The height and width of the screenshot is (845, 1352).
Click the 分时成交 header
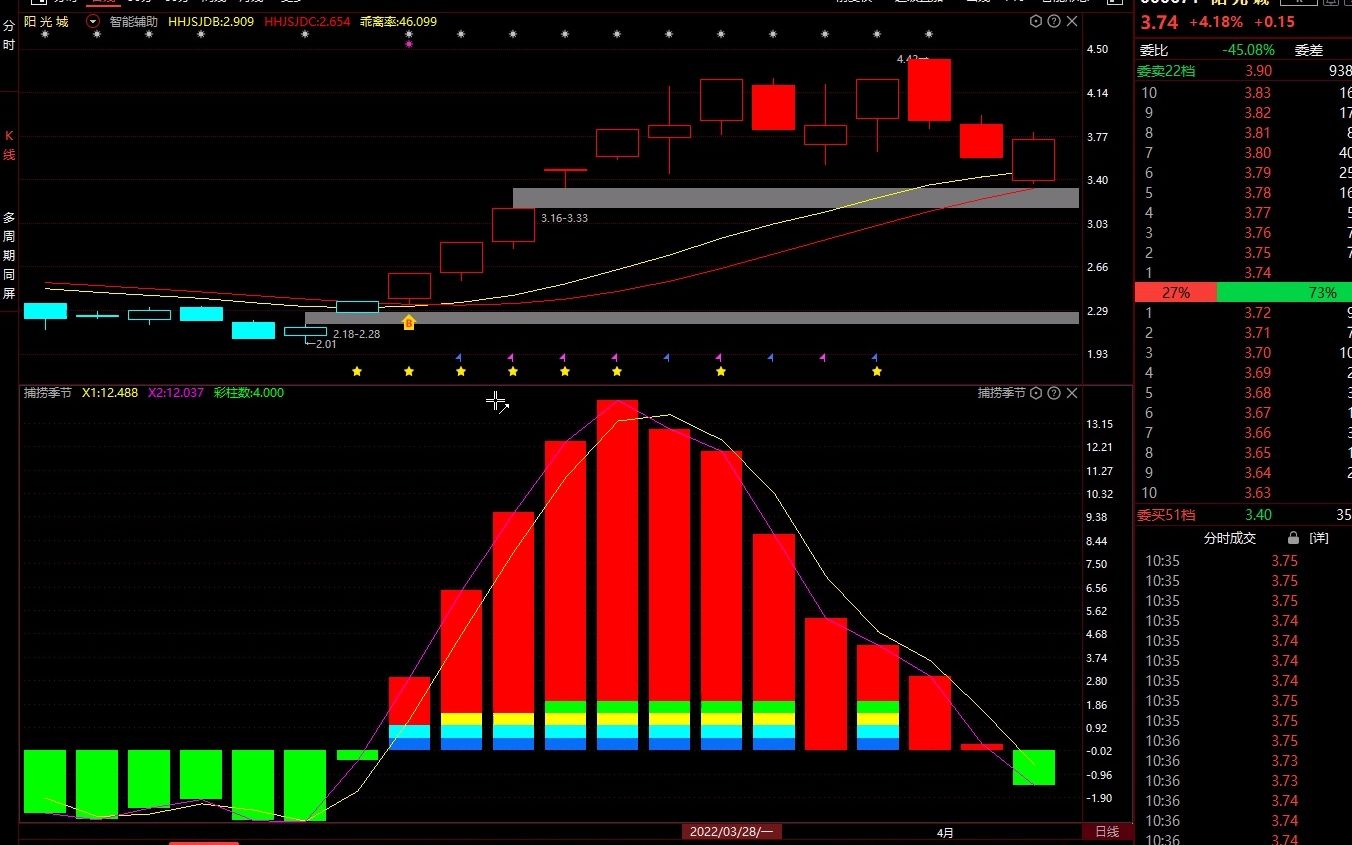point(1230,538)
